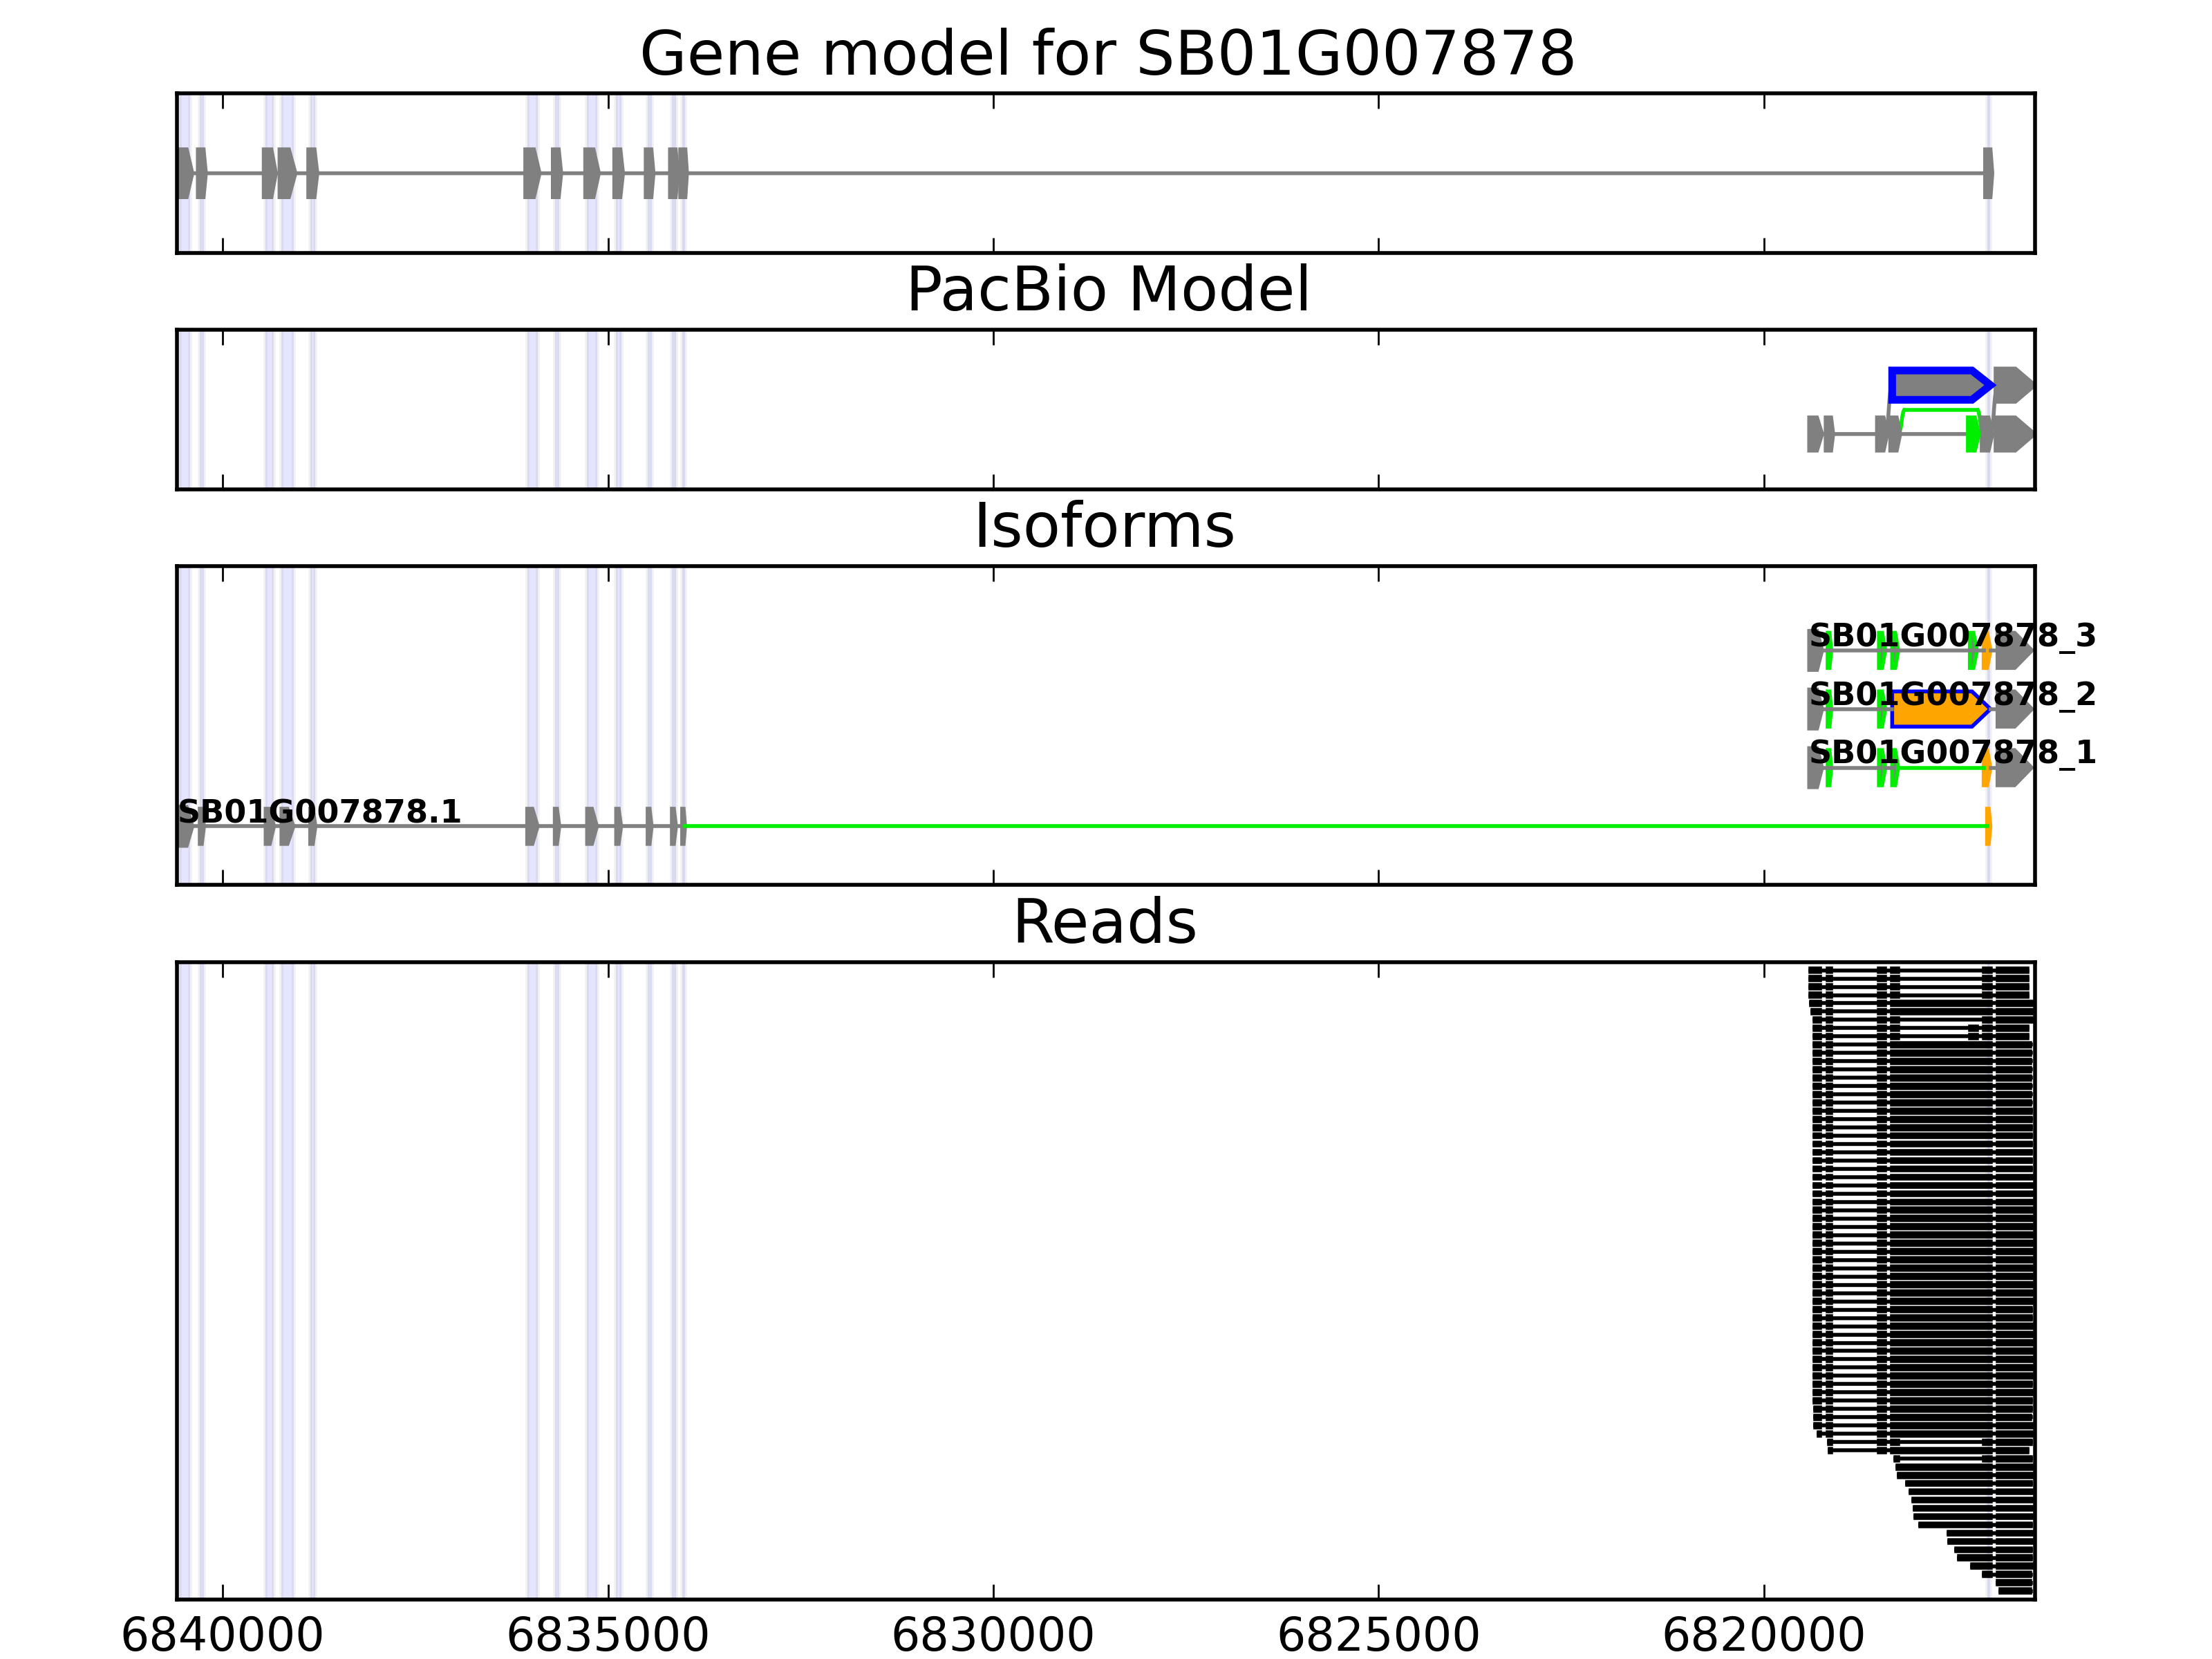Viewport: 2212px width, 1659px height.
Task: Click the isolated rightmost exon in Gene model panel
Action: click(x=1988, y=173)
